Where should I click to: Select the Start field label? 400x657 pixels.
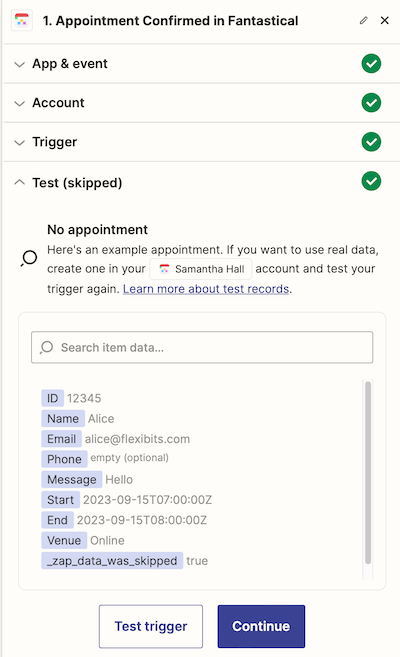point(60,500)
